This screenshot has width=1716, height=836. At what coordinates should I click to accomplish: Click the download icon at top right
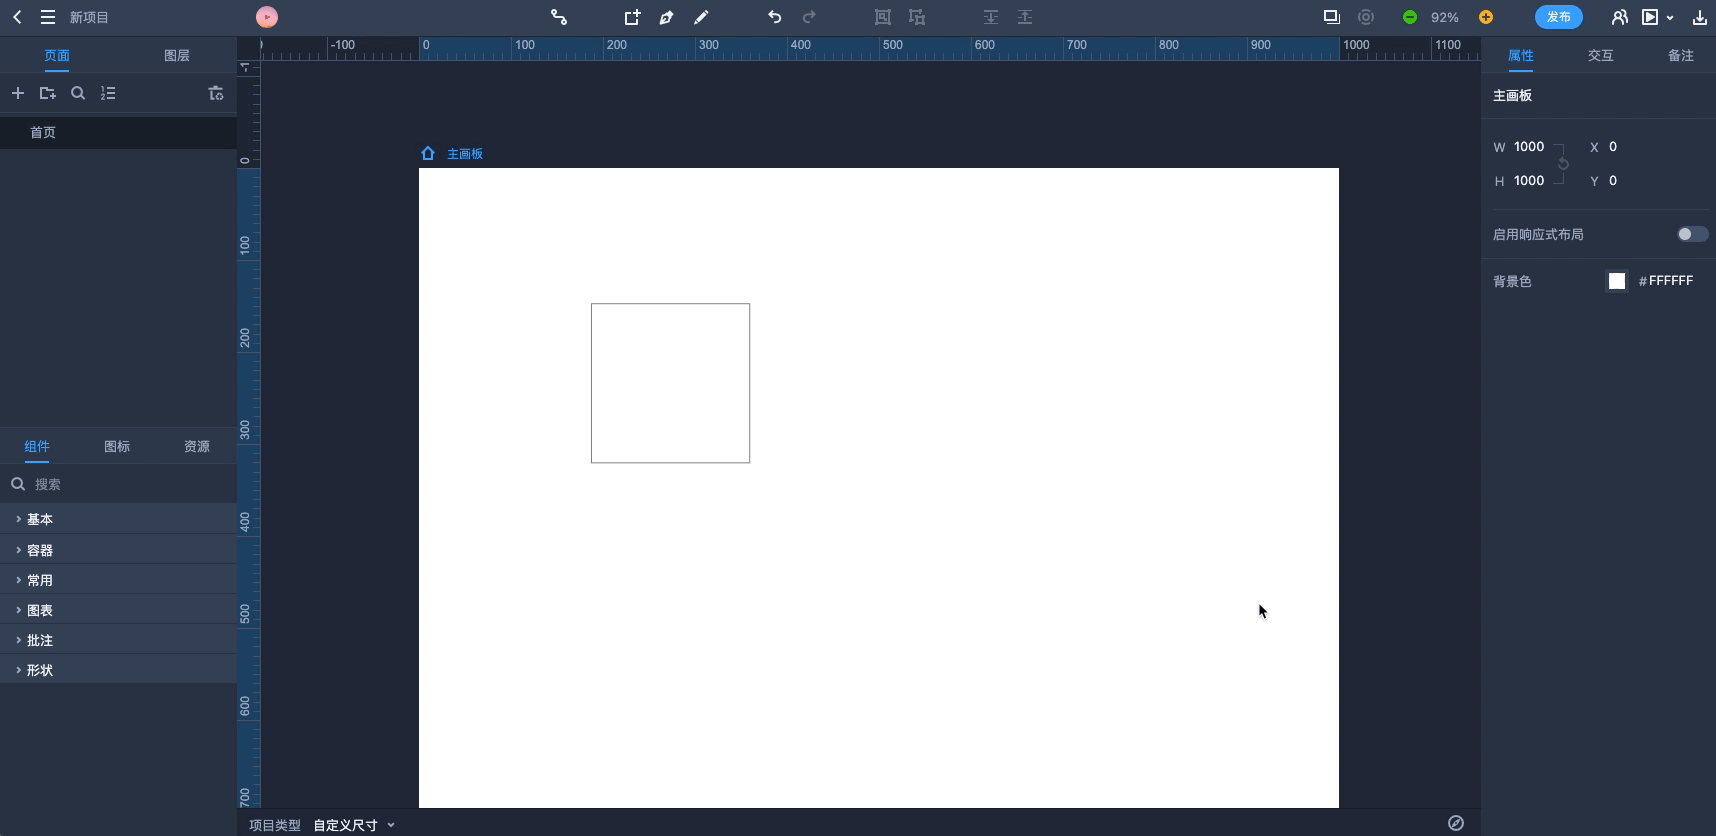[x=1699, y=17]
